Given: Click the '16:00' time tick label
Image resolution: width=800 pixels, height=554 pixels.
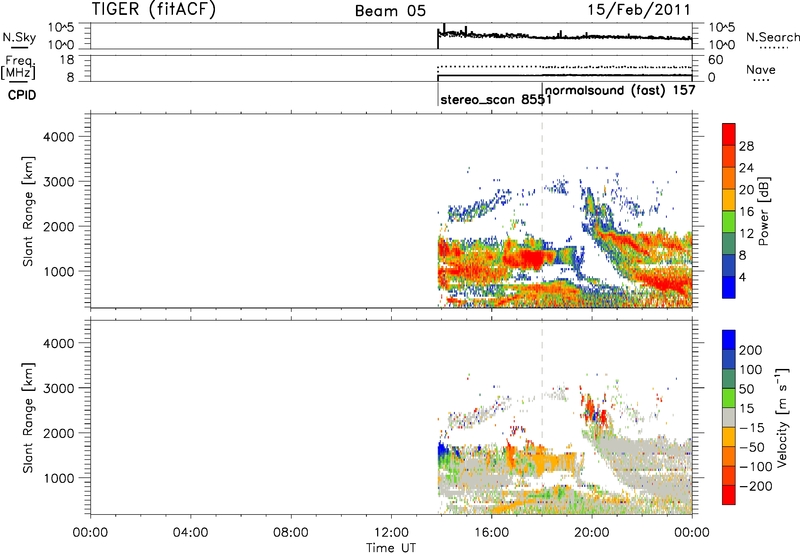Looking at the screenshot, I should click(491, 533).
